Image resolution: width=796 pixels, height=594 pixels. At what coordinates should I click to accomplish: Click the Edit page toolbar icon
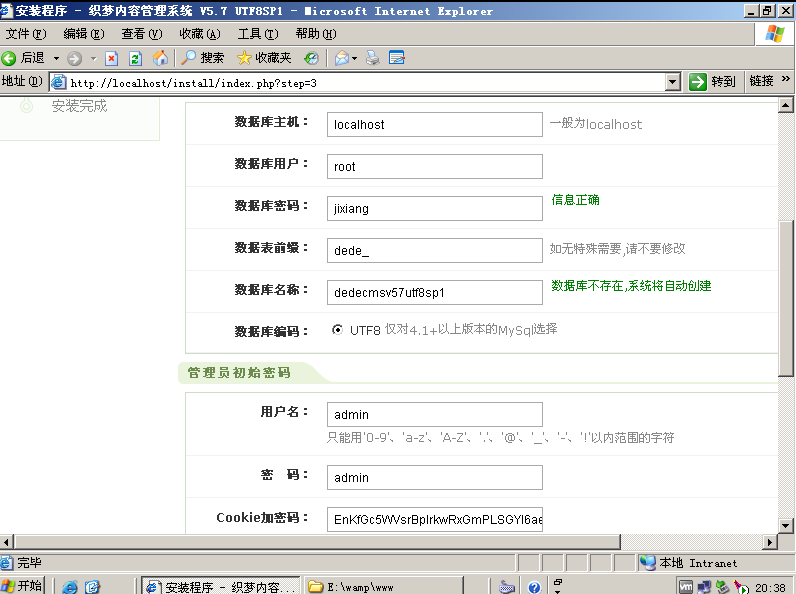pyautogui.click(x=396, y=58)
